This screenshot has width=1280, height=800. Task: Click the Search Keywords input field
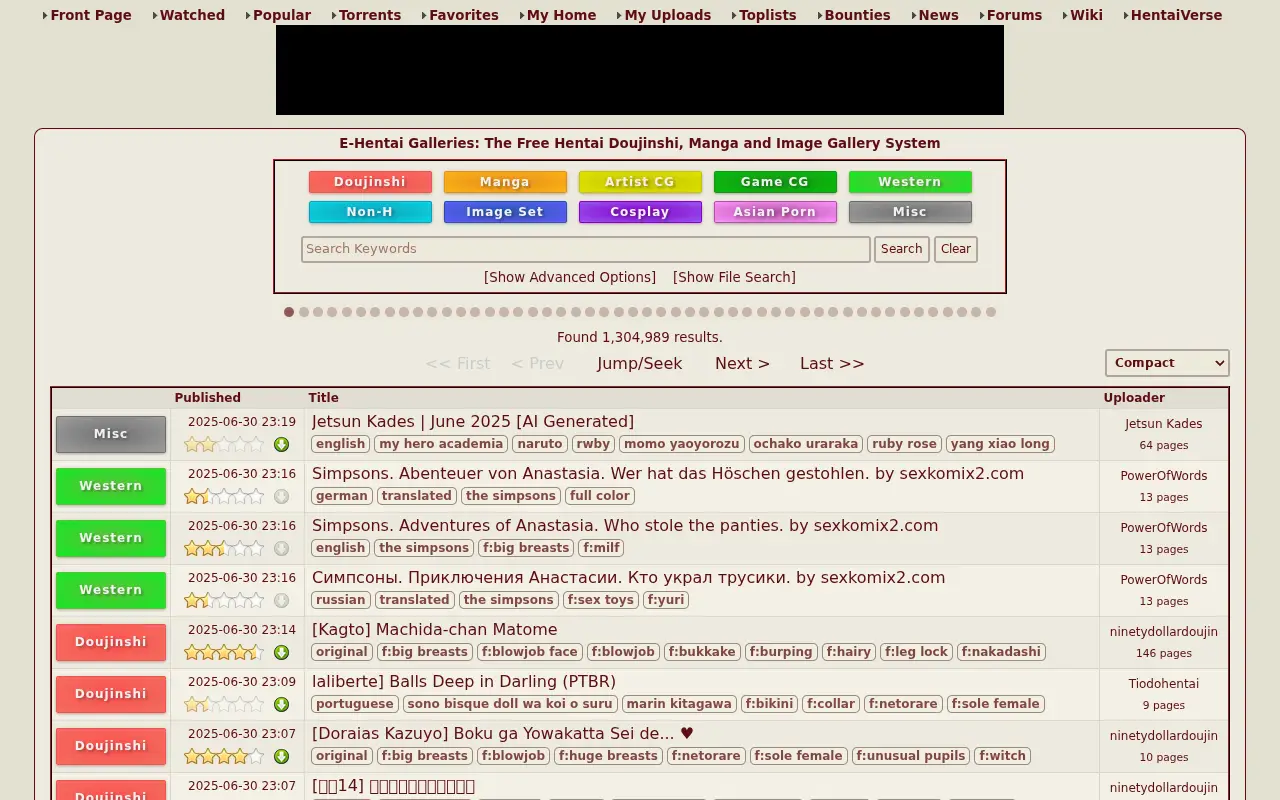pos(586,249)
